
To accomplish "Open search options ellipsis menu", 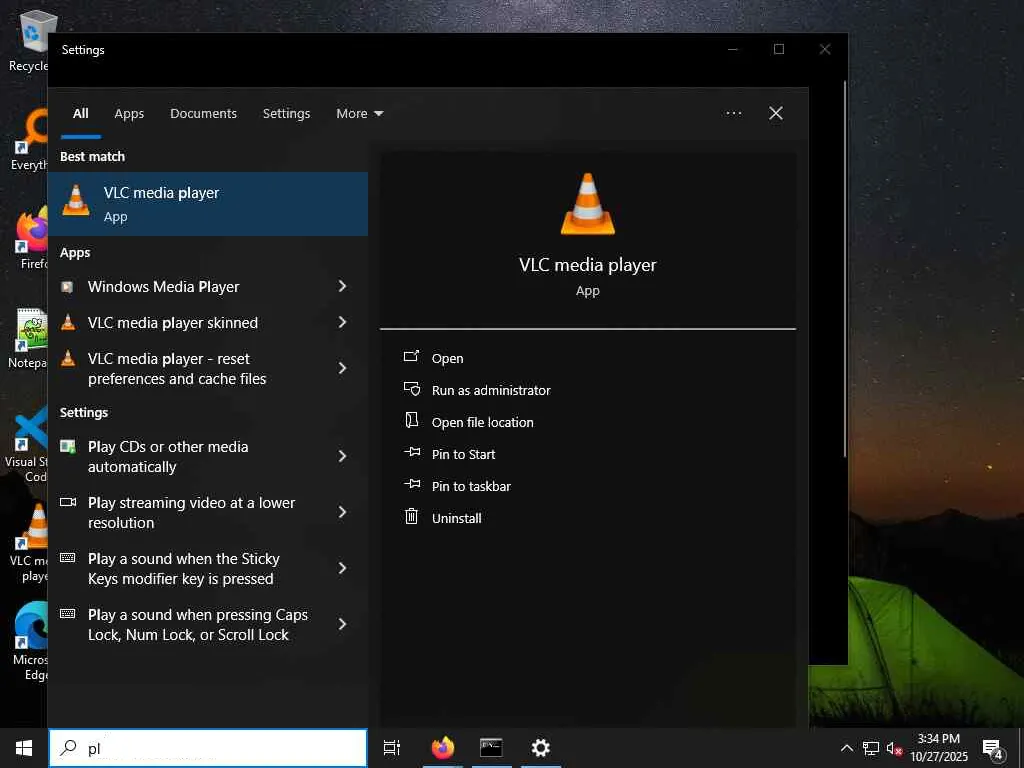I will point(734,114).
